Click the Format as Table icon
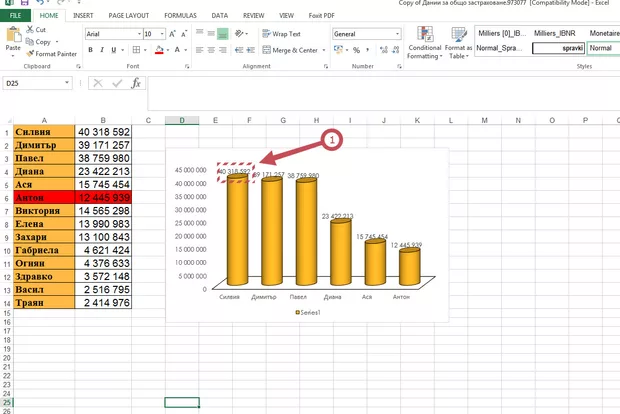This screenshot has height=414, width=620. (x=459, y=46)
